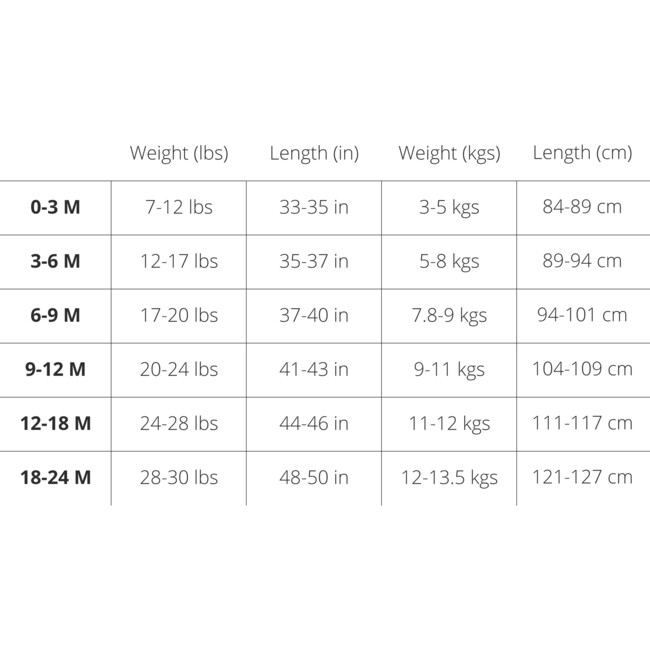650x650 pixels.
Task: Select the 9-12 M row label
Action: [55, 369]
